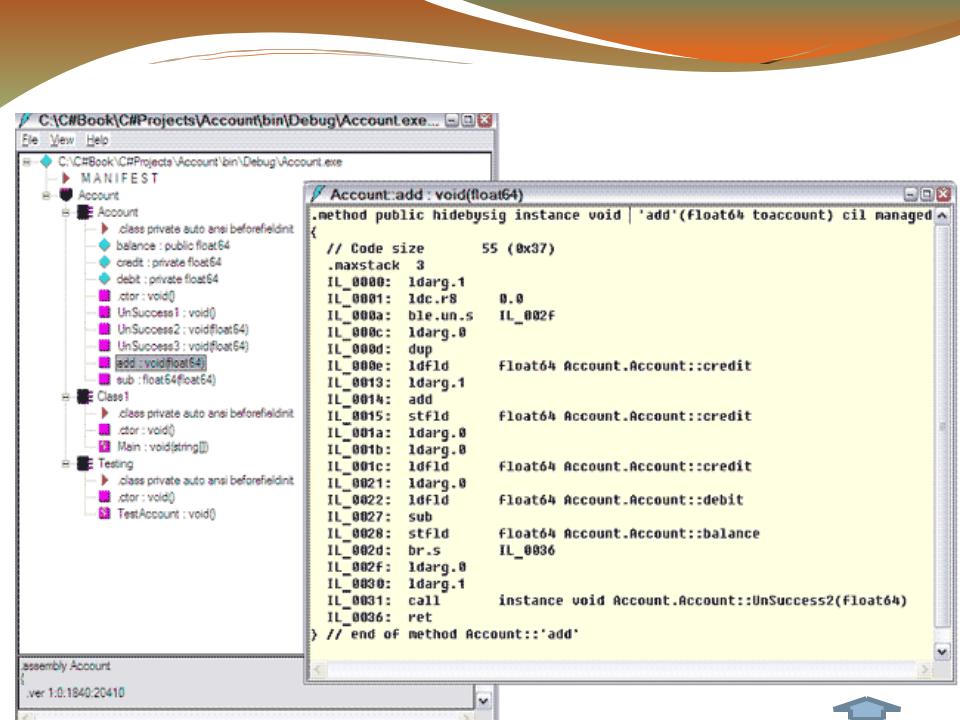Select 'UnSuccess1 : void()' method
This screenshot has width=960, height=720.
pyautogui.click(x=167, y=312)
